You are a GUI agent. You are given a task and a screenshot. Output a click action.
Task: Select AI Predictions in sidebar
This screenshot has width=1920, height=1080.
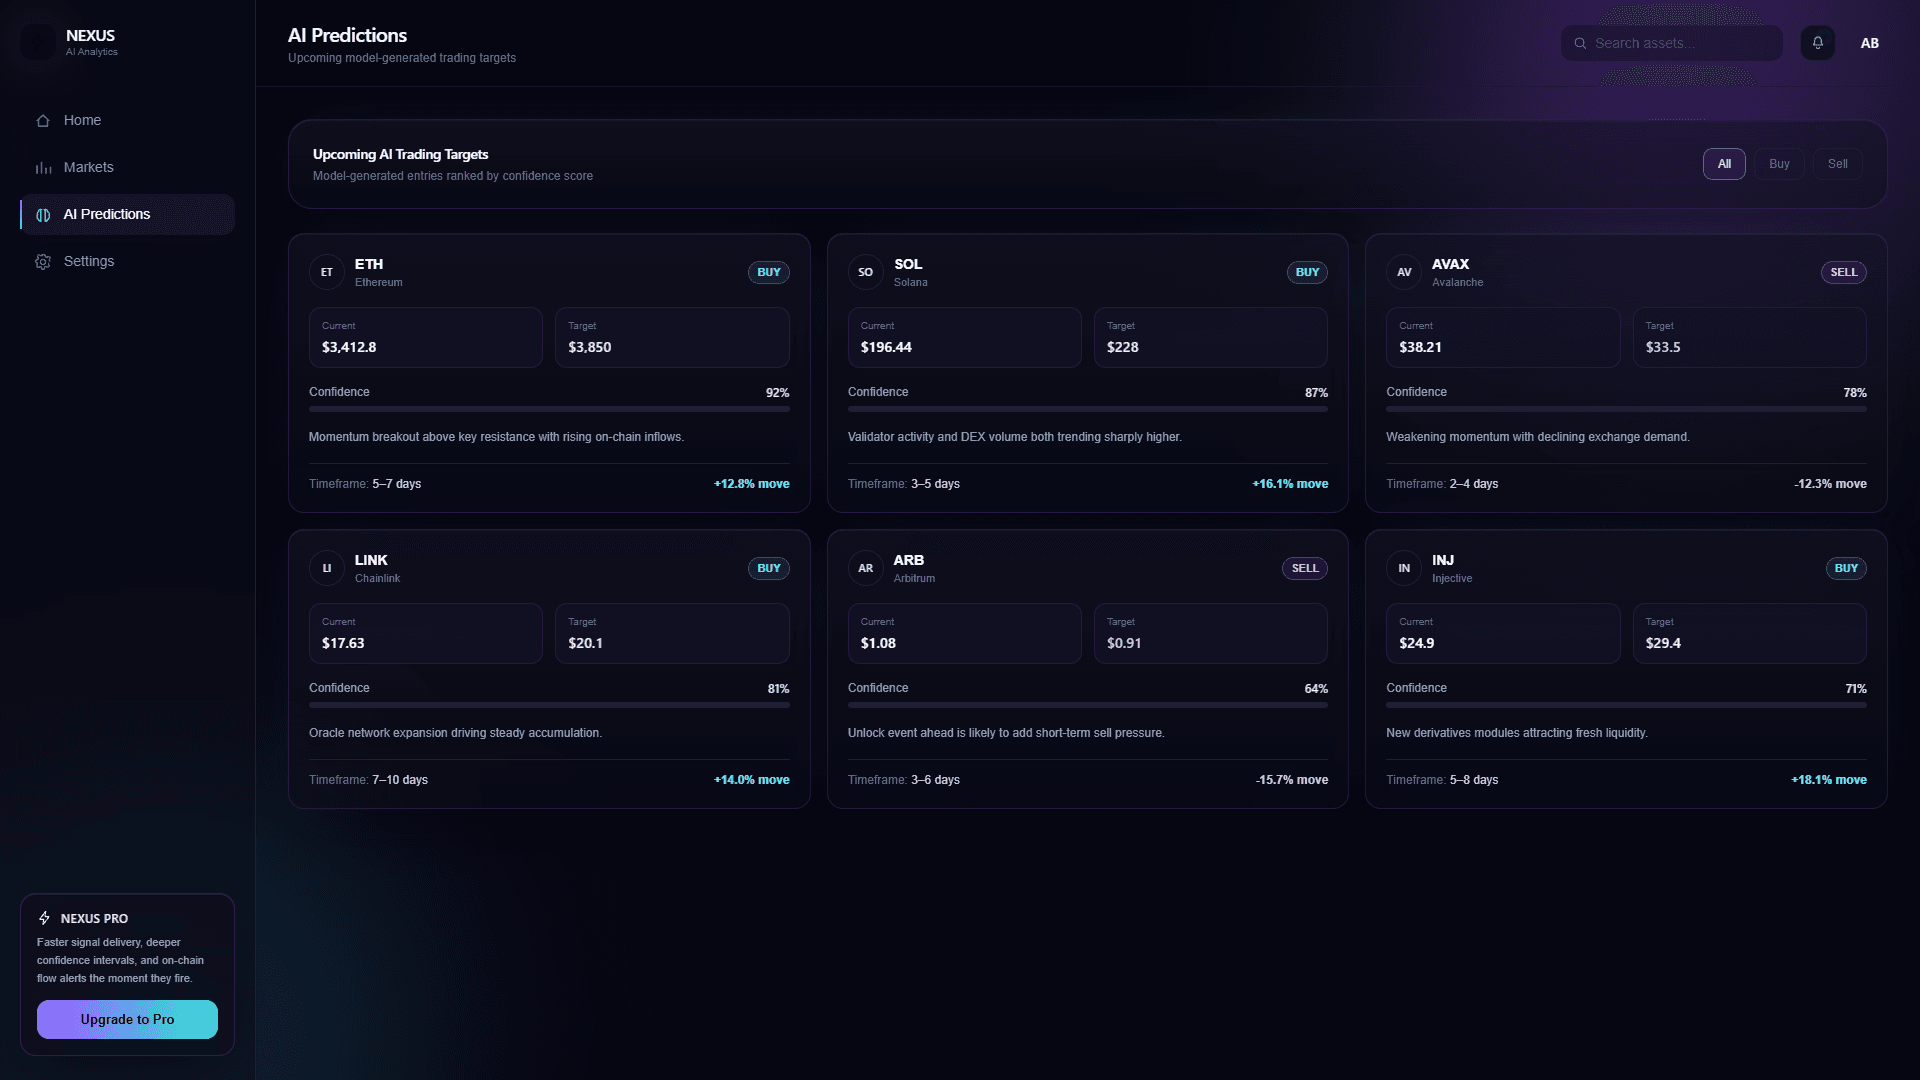[x=127, y=214]
